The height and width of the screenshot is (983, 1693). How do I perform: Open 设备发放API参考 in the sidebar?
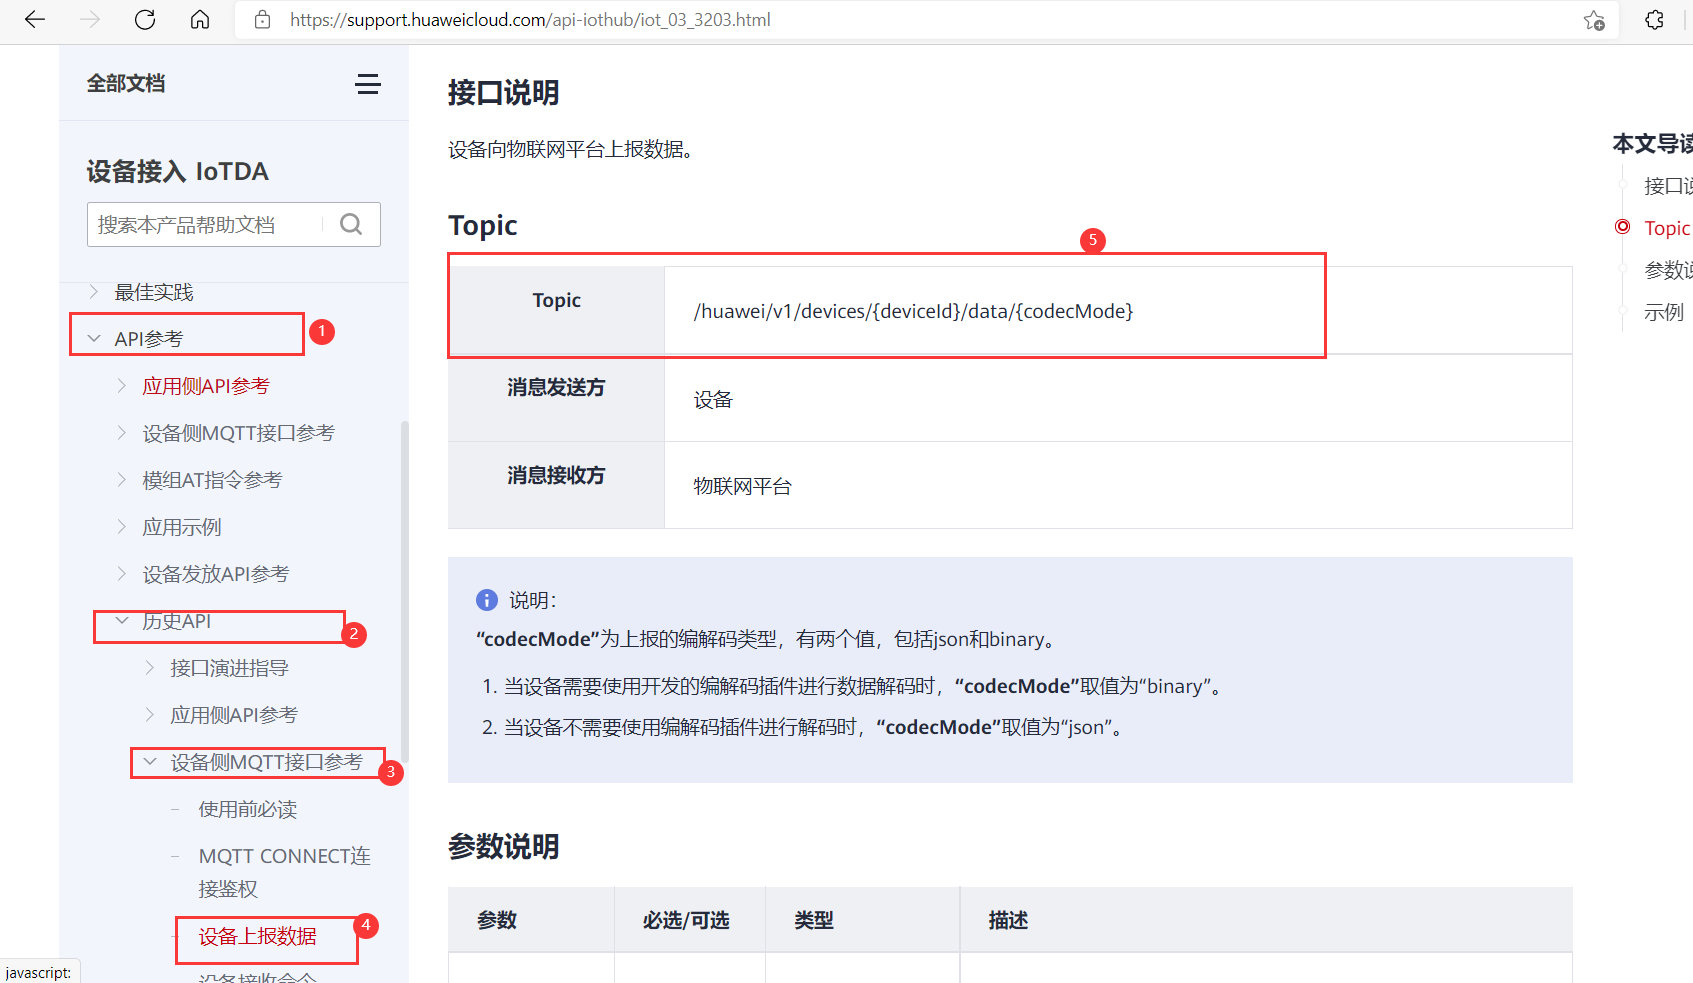point(216,574)
